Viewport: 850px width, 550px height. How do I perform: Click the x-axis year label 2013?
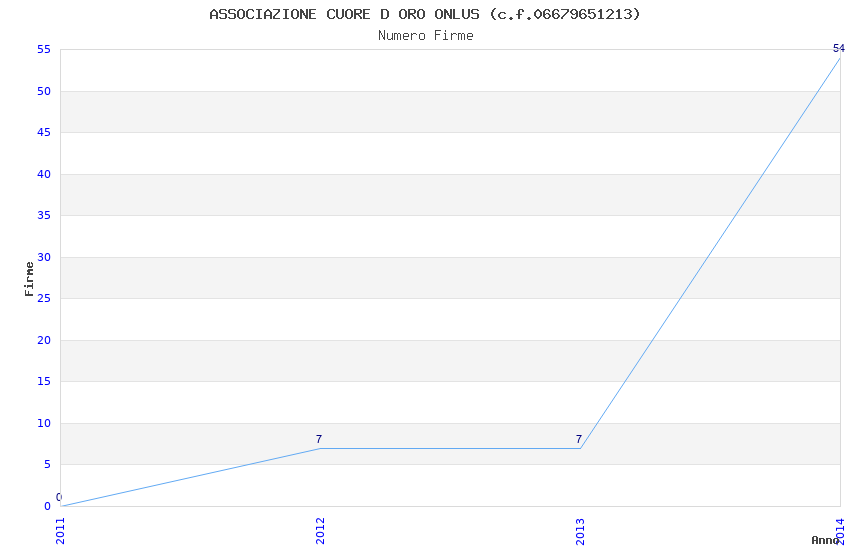[580, 530]
